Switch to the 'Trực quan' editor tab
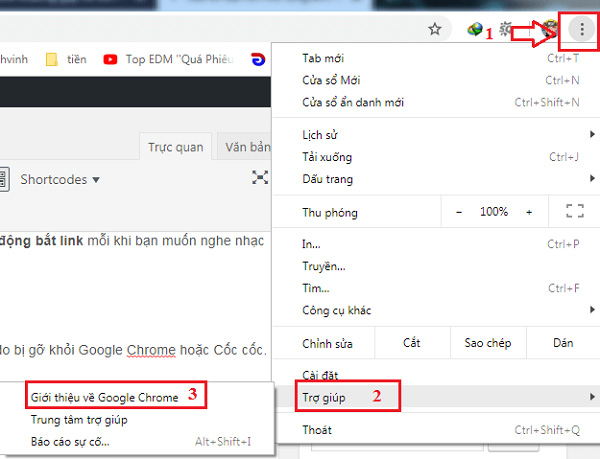The image size is (600, 459). tap(176, 147)
